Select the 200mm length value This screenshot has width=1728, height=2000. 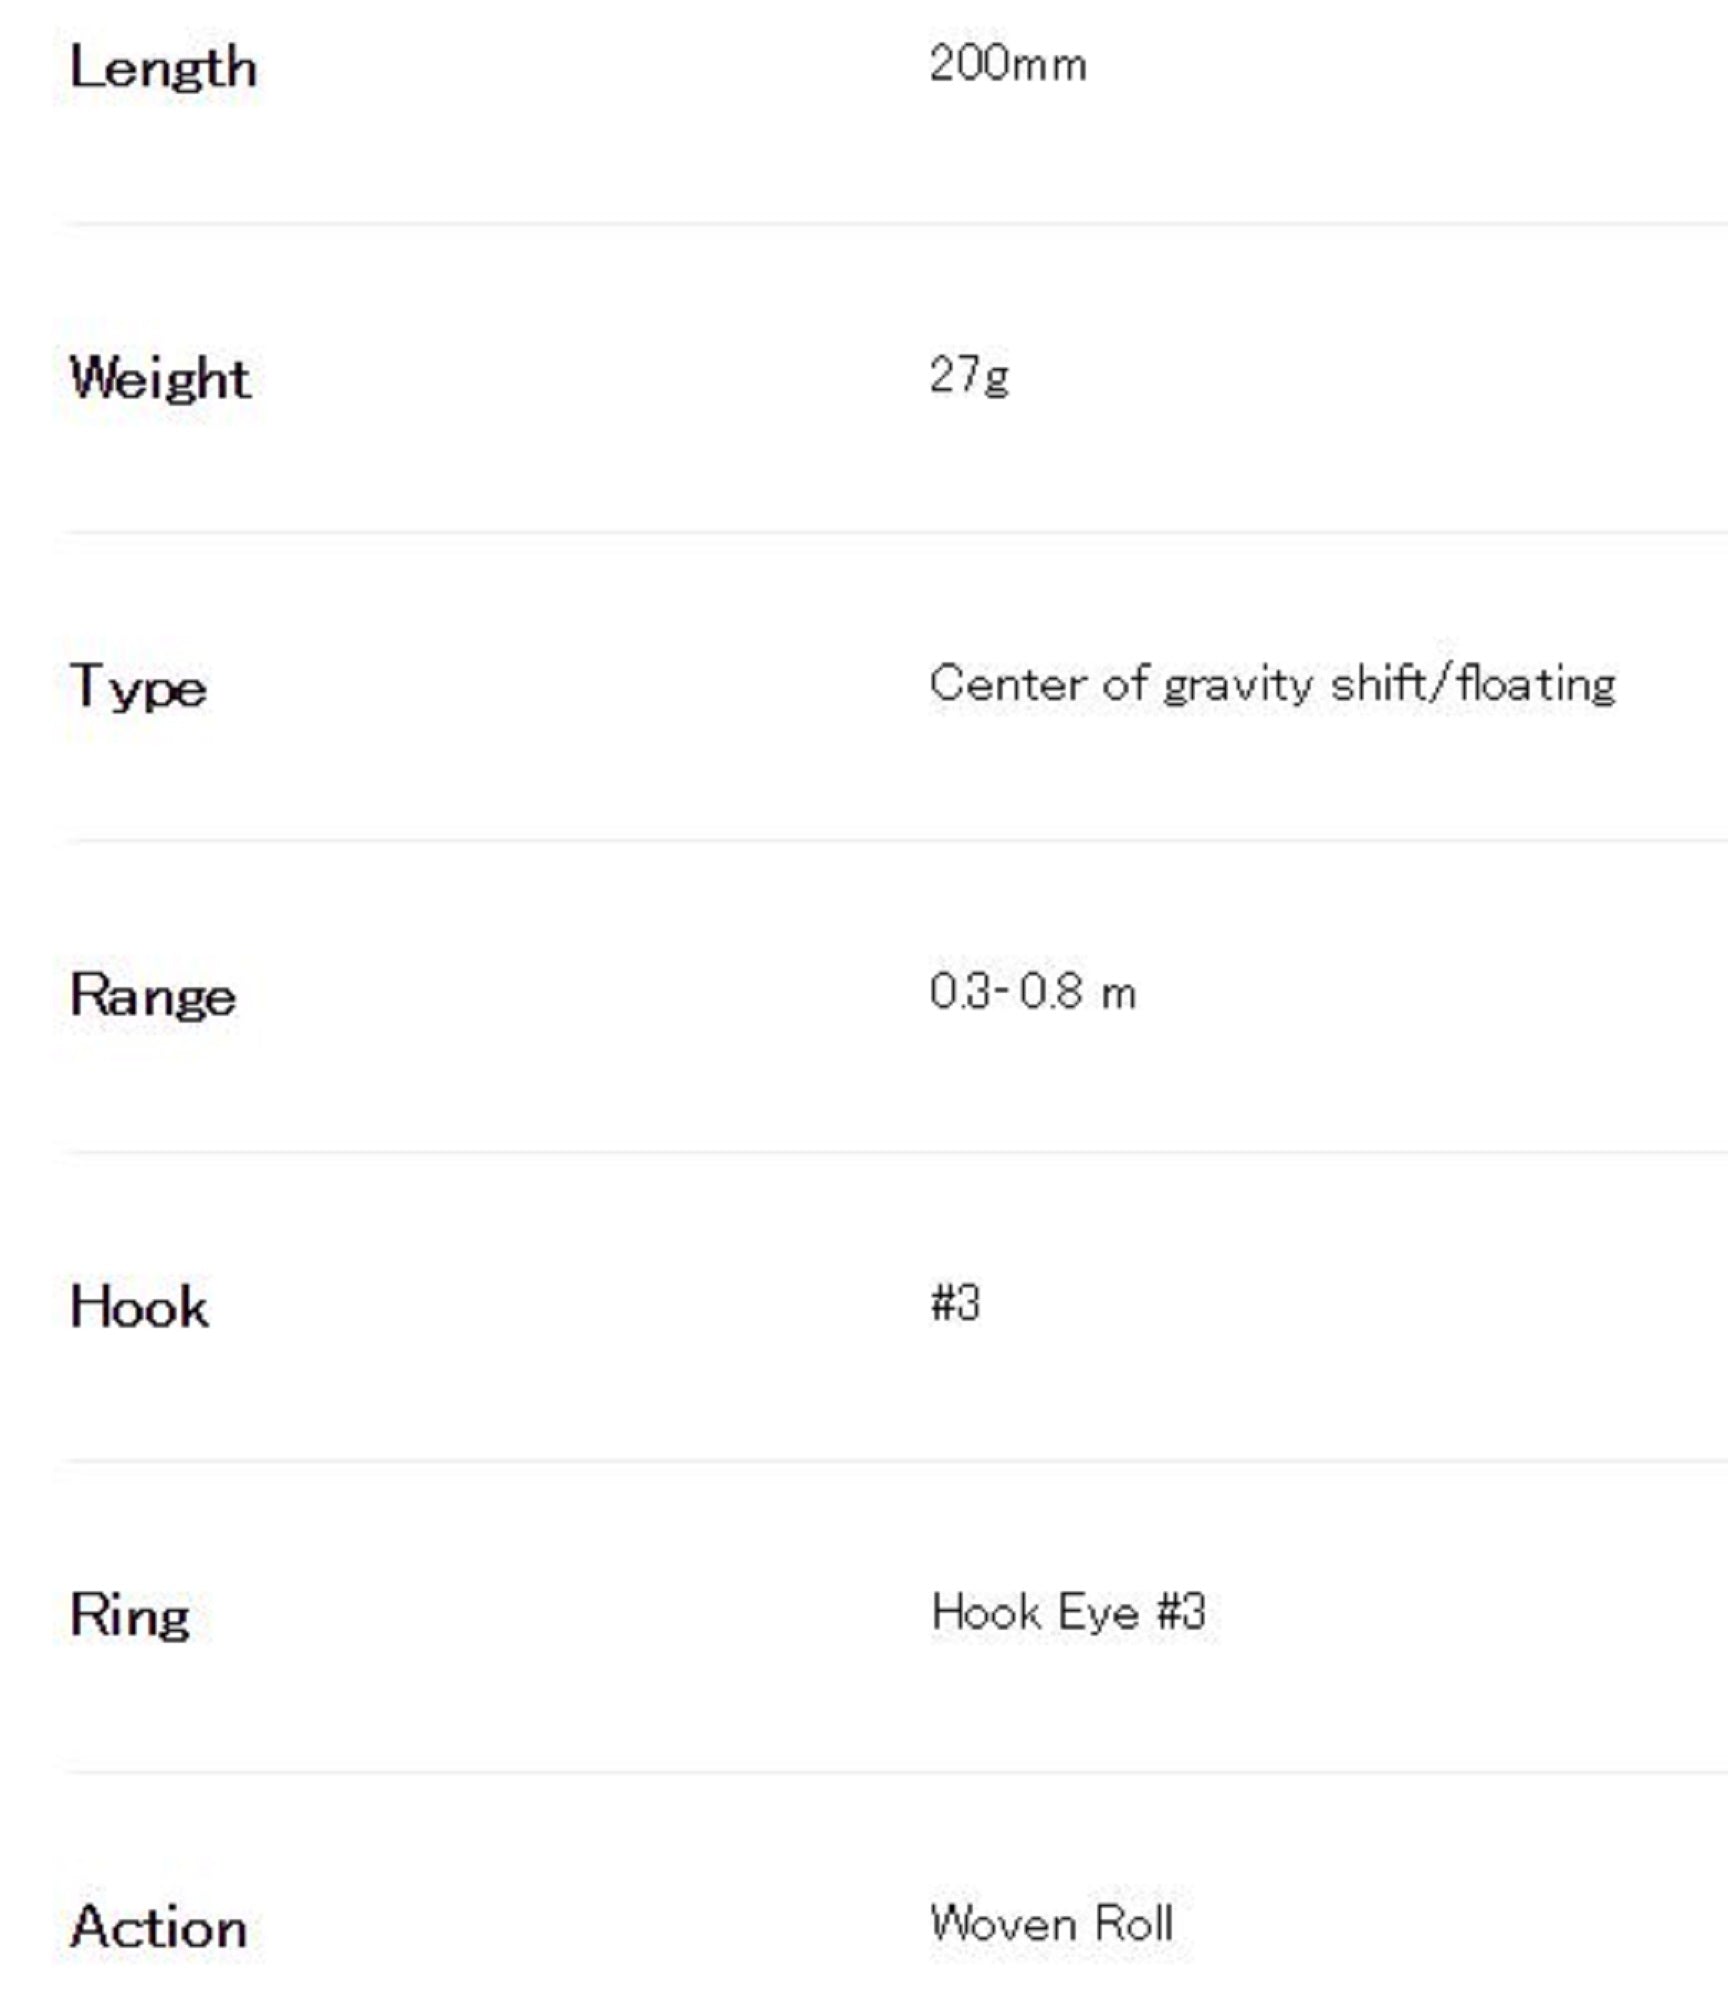click(x=1007, y=66)
